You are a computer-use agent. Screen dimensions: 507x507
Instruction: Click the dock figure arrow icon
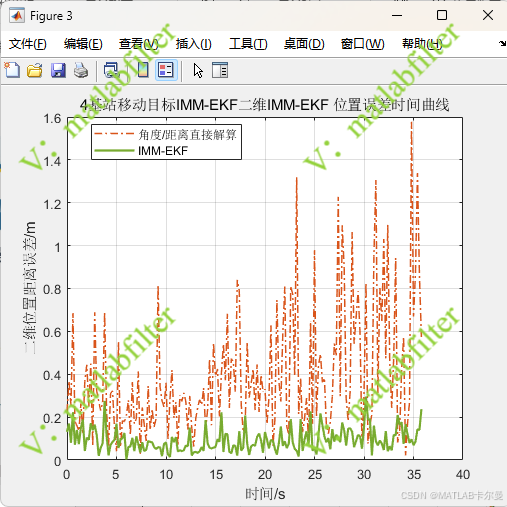pos(502,43)
